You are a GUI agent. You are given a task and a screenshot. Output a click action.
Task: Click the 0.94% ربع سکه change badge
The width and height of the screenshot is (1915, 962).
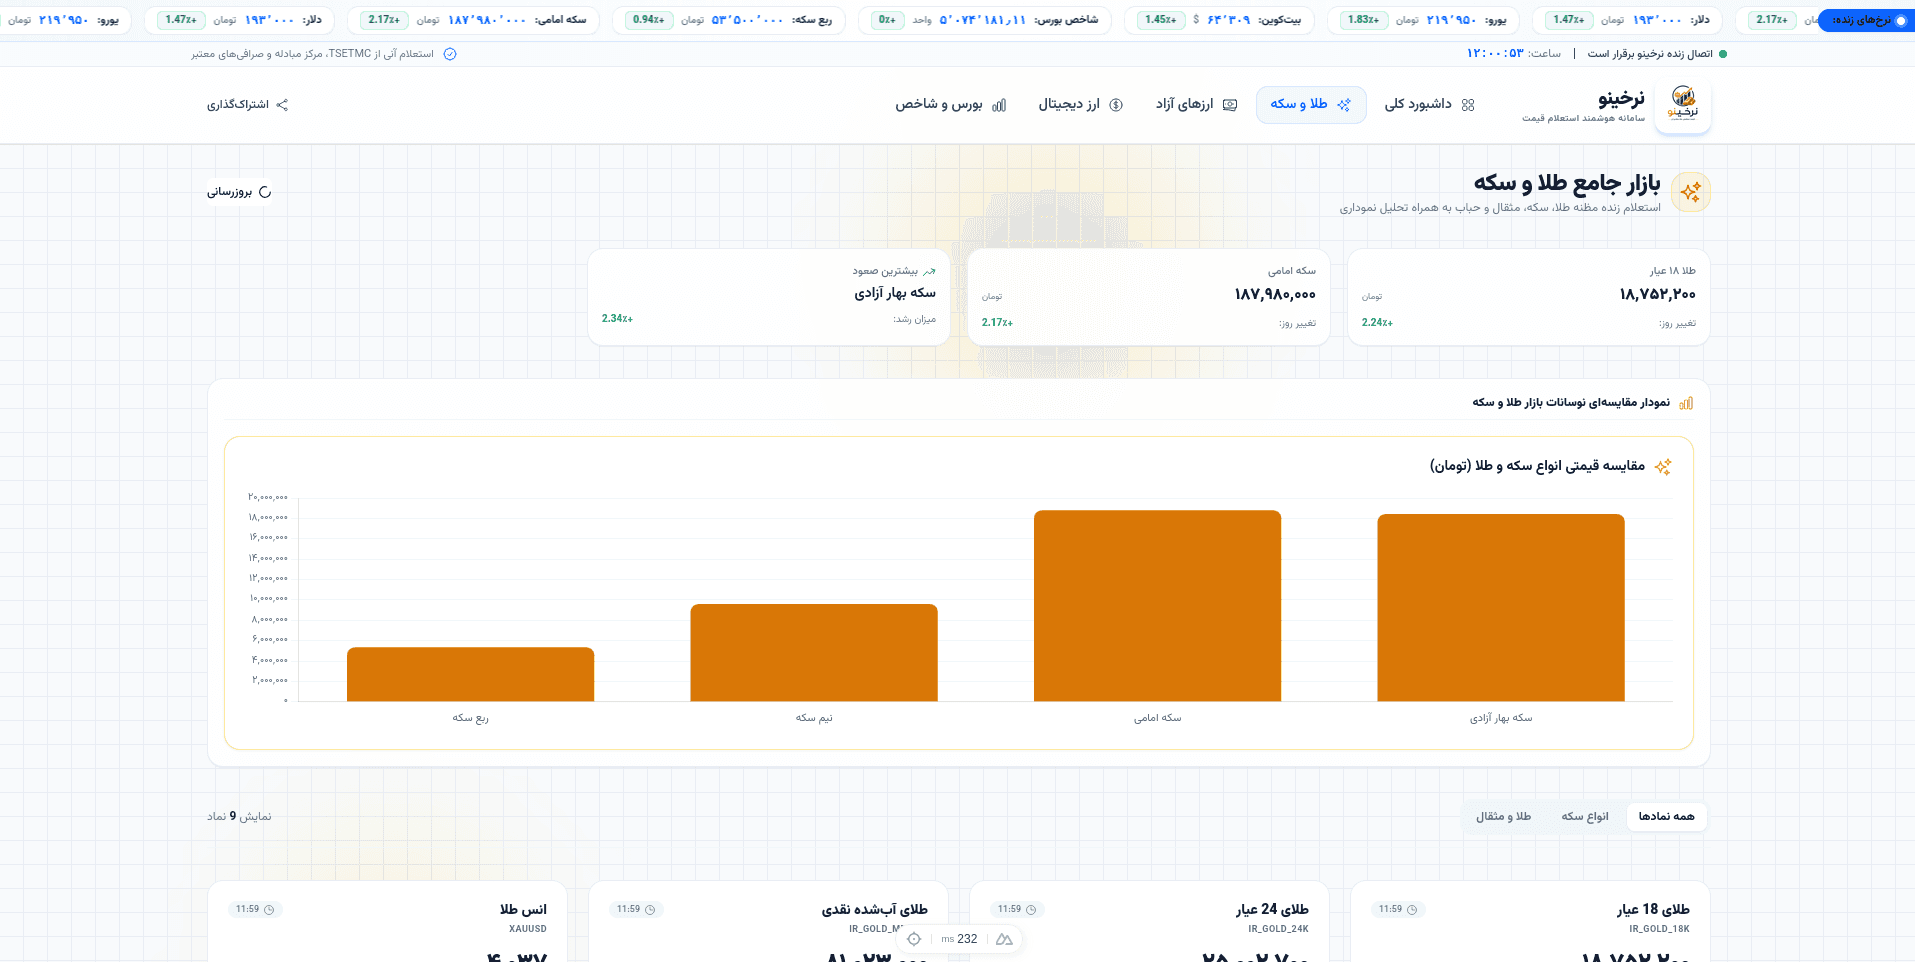pyautogui.click(x=648, y=20)
